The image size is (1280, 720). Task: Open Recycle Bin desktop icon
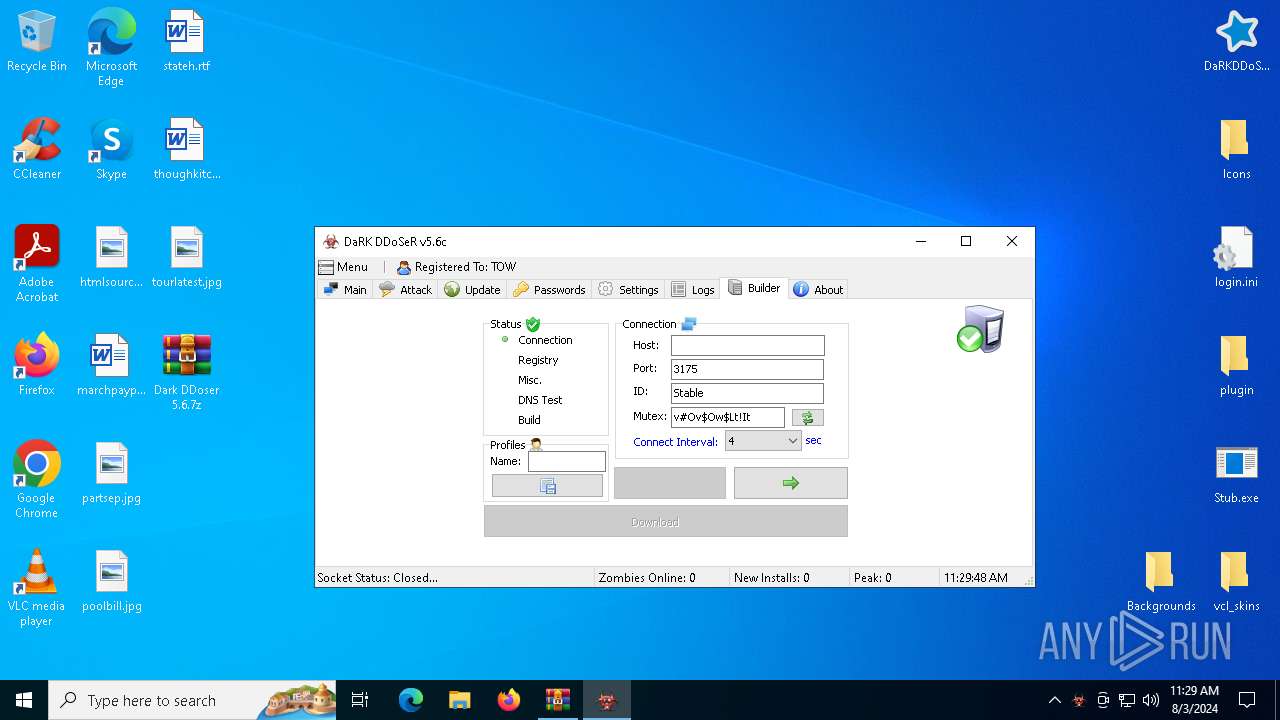tap(37, 42)
